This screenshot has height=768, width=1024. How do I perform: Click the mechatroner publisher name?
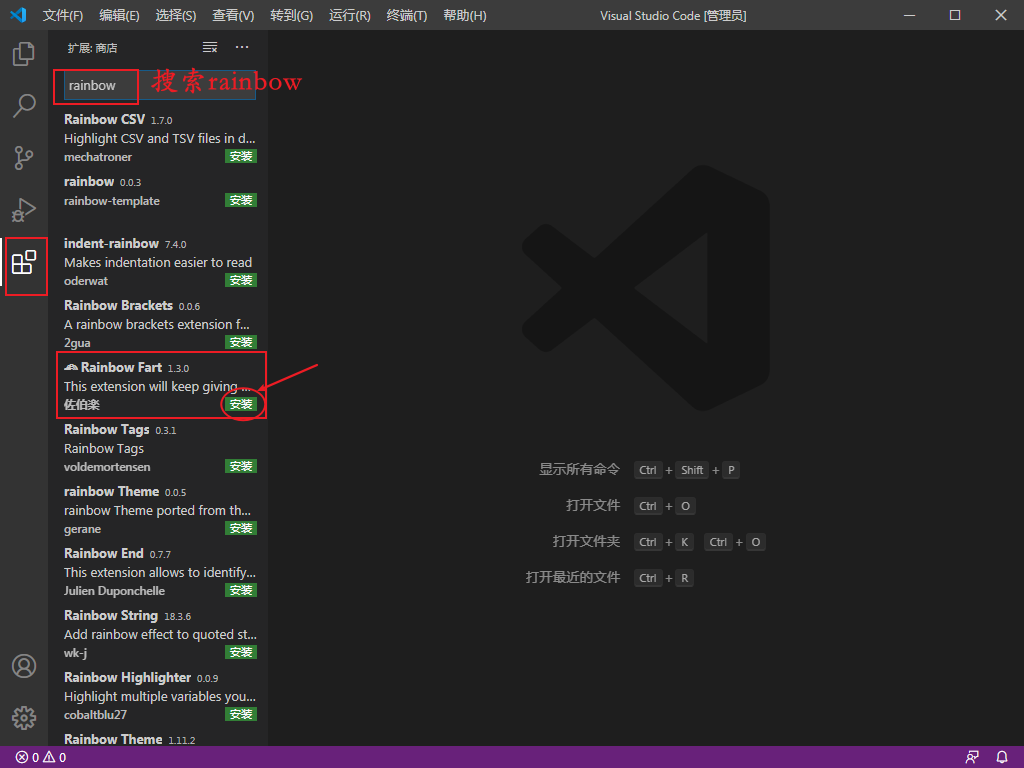(x=98, y=157)
